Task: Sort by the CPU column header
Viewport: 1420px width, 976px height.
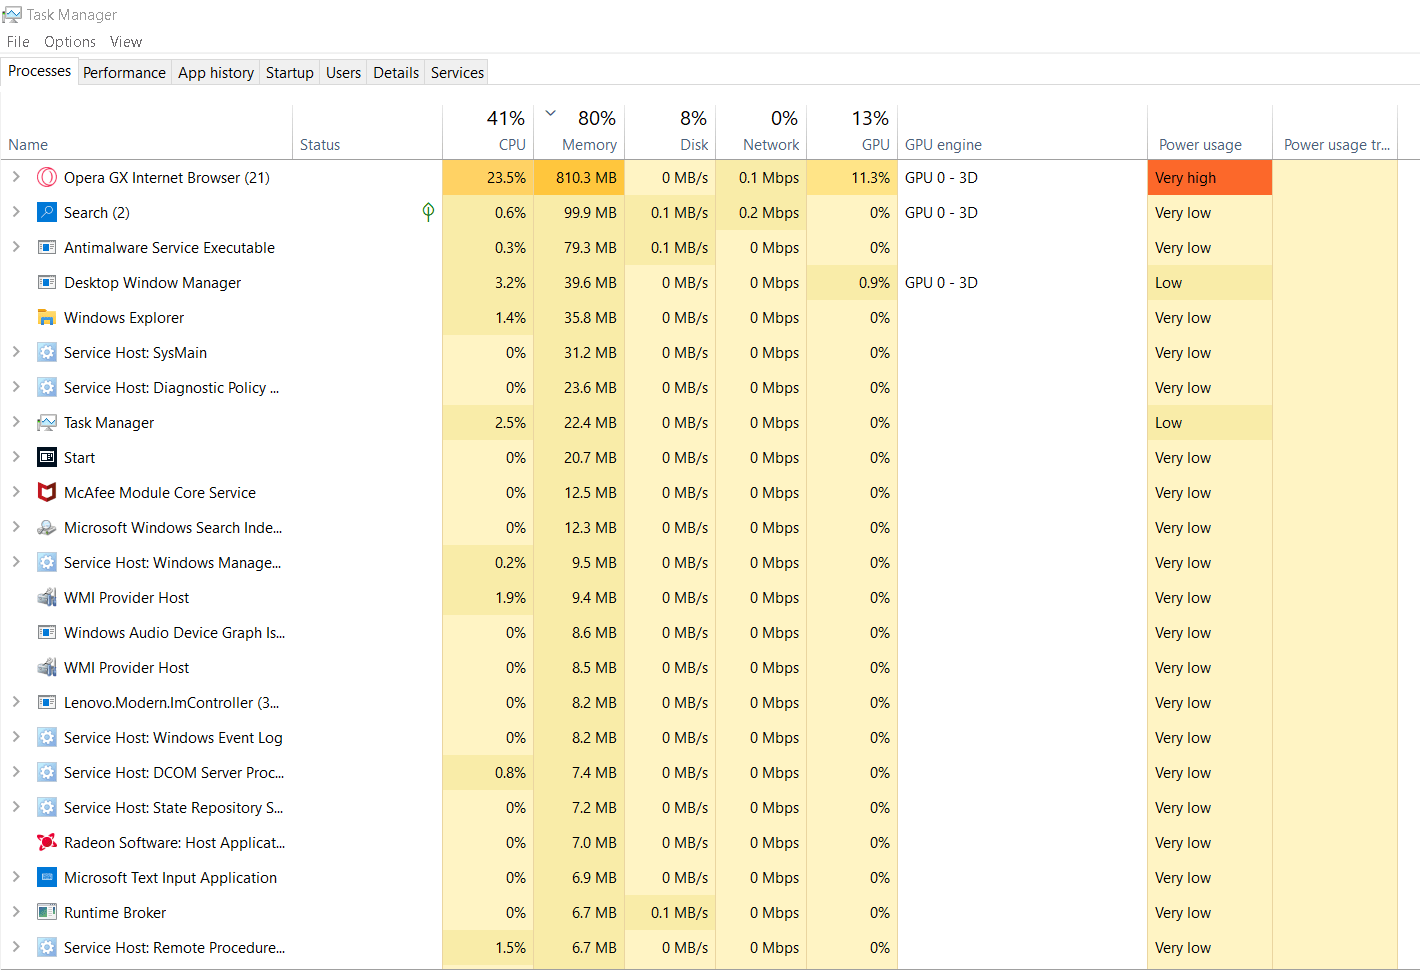Action: click(x=488, y=133)
